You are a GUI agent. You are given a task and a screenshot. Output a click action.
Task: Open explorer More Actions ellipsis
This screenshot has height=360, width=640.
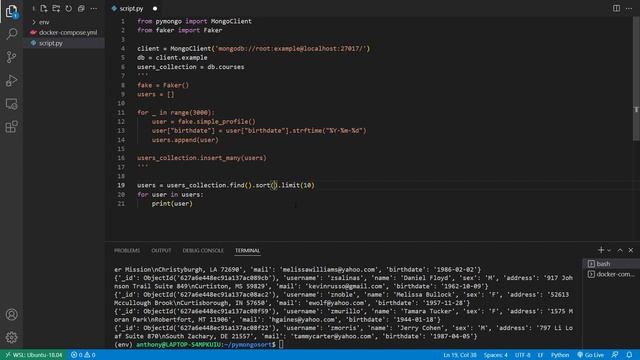point(93,9)
